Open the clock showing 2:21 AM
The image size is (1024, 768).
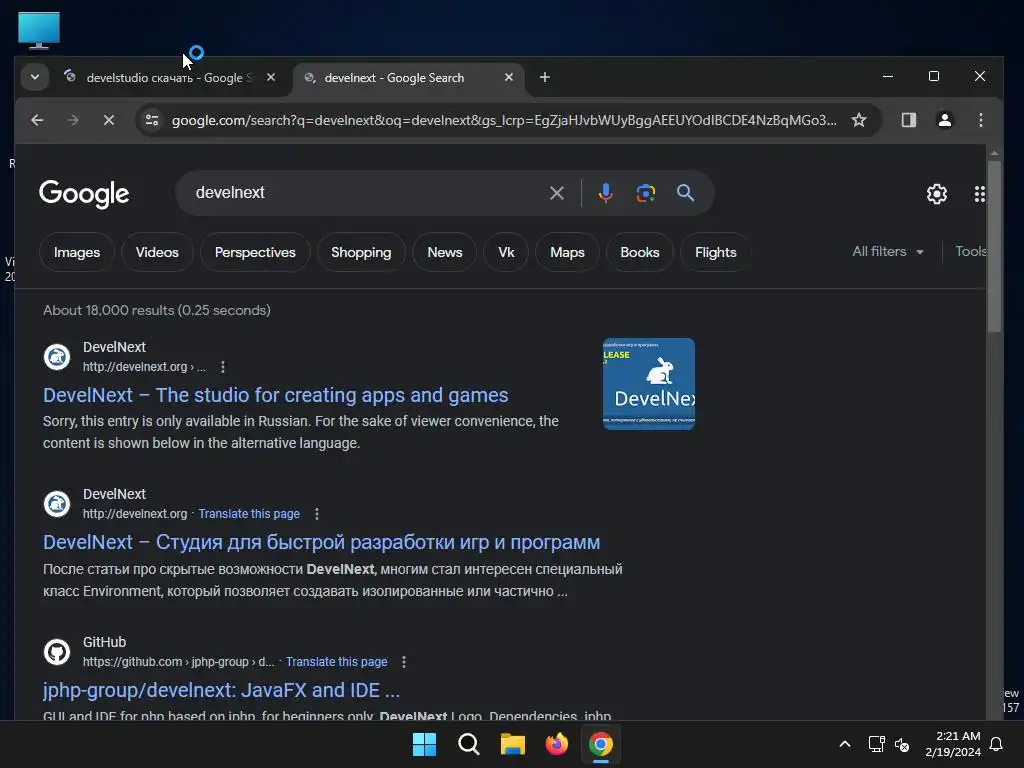click(953, 744)
